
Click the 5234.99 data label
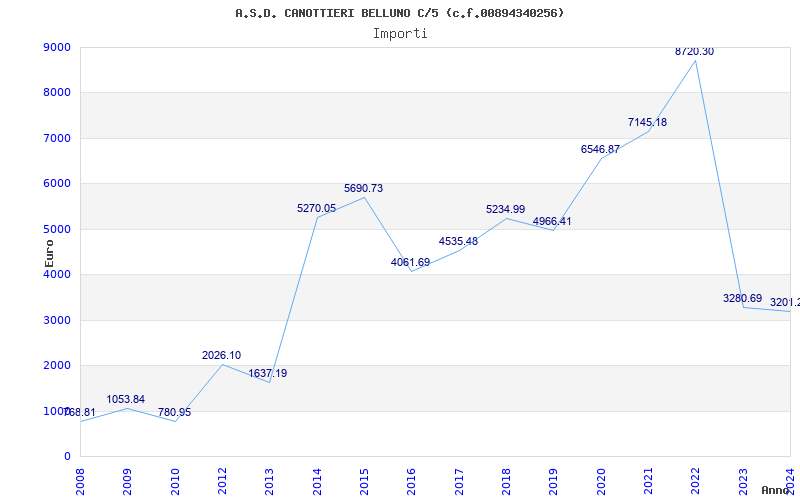pyautogui.click(x=505, y=209)
